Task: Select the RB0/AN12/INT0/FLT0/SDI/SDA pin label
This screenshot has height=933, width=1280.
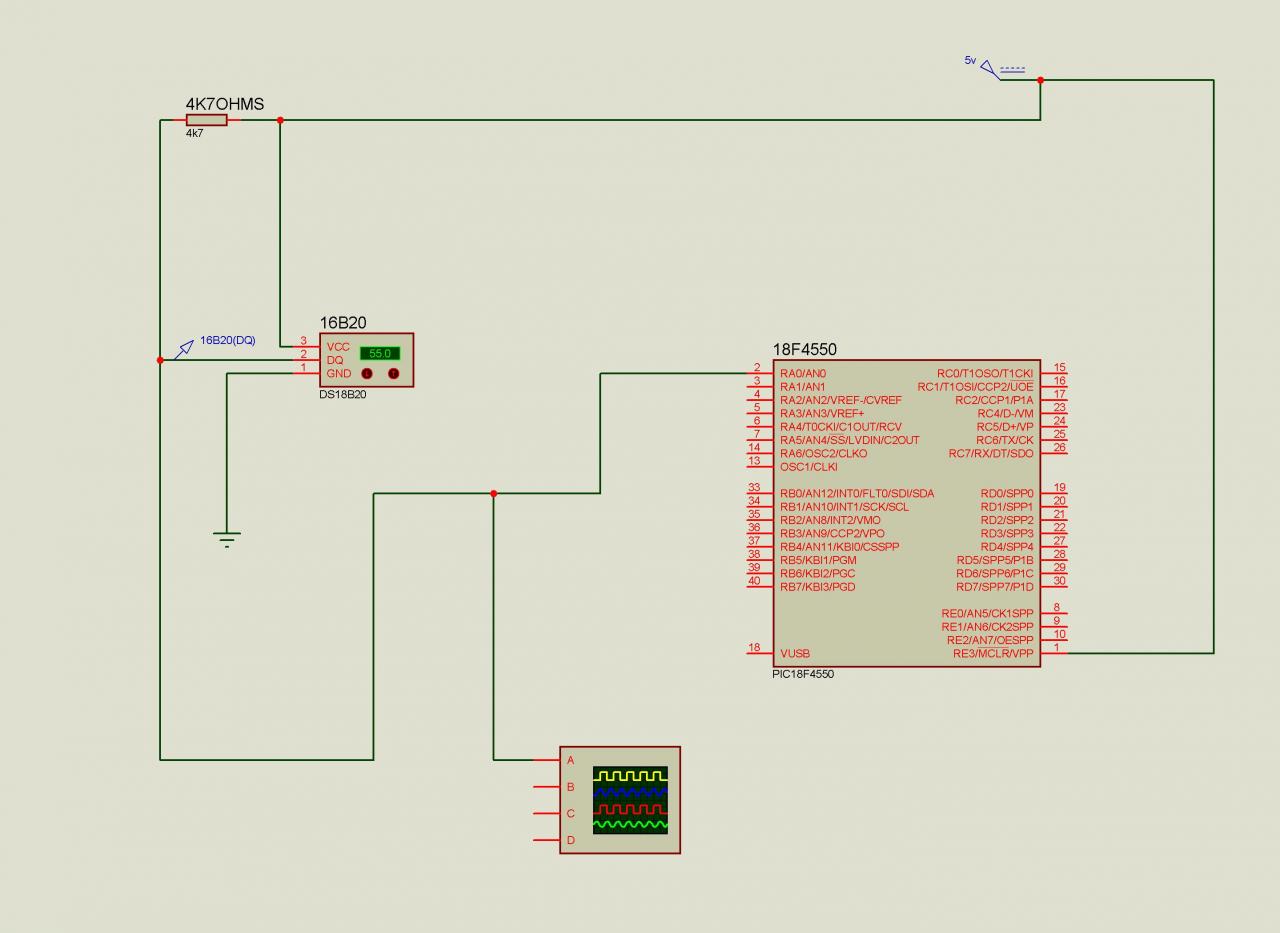Action: (x=857, y=494)
